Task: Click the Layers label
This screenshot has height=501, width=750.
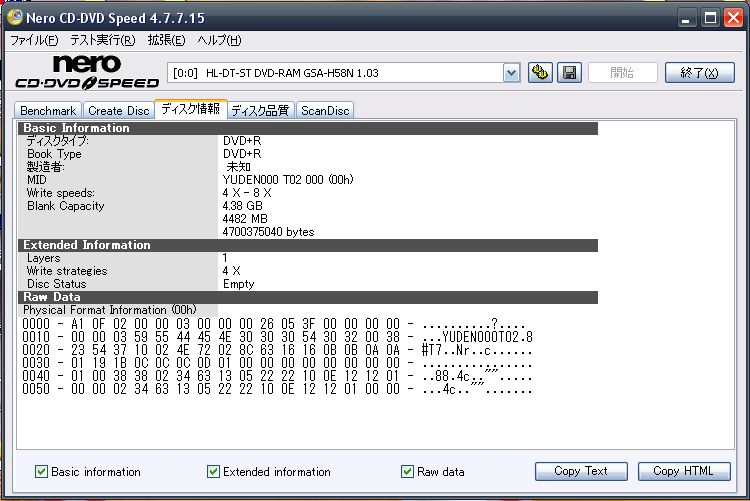Action: click(x=44, y=258)
